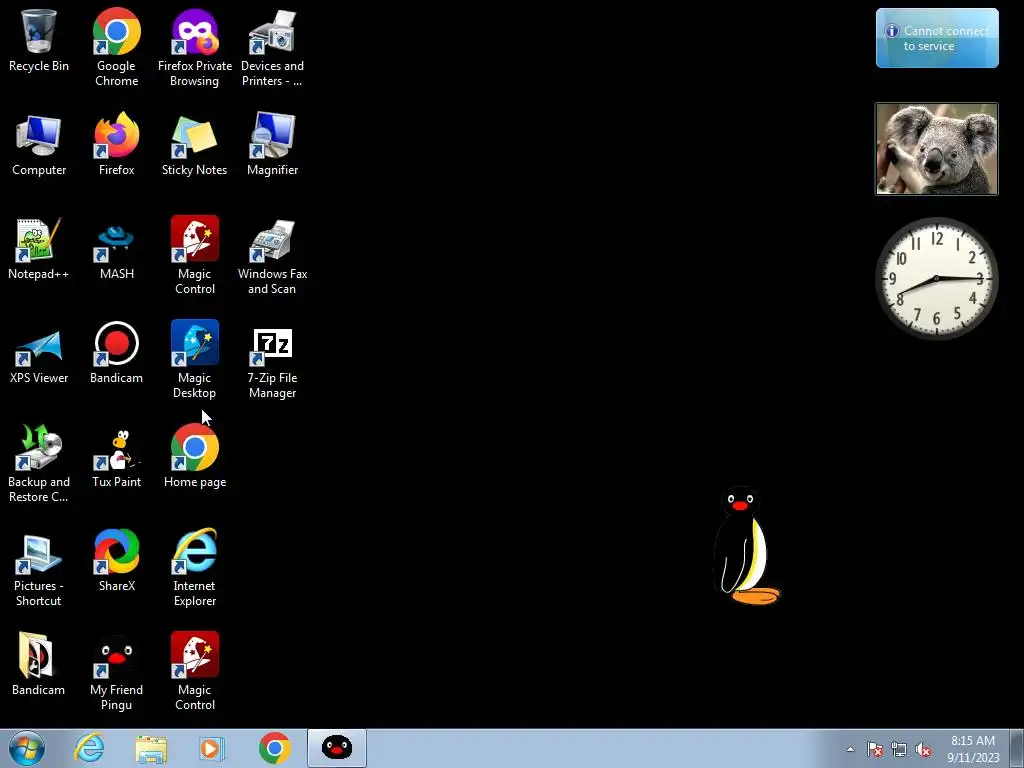Select the Firefox desktop shortcut
1024x768 pixels.
coord(116,144)
